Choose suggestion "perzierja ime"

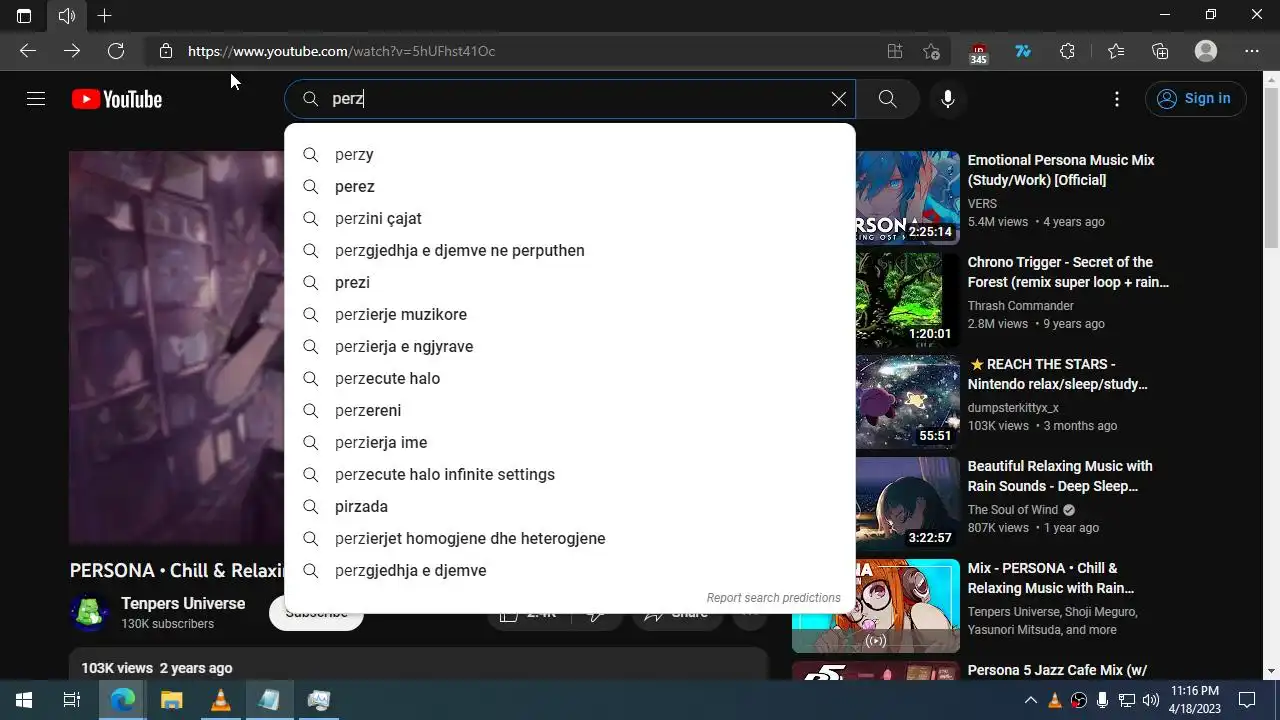(570, 442)
